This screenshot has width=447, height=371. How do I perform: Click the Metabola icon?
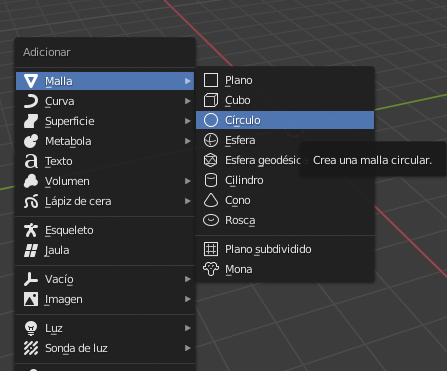[31, 141]
